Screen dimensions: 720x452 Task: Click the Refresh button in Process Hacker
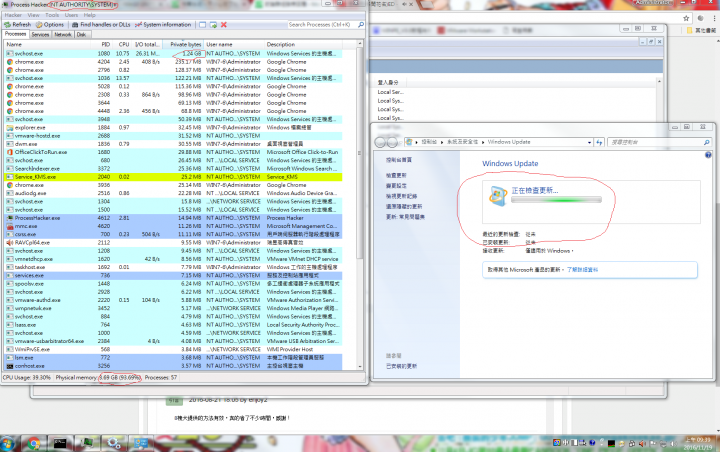tap(17, 24)
